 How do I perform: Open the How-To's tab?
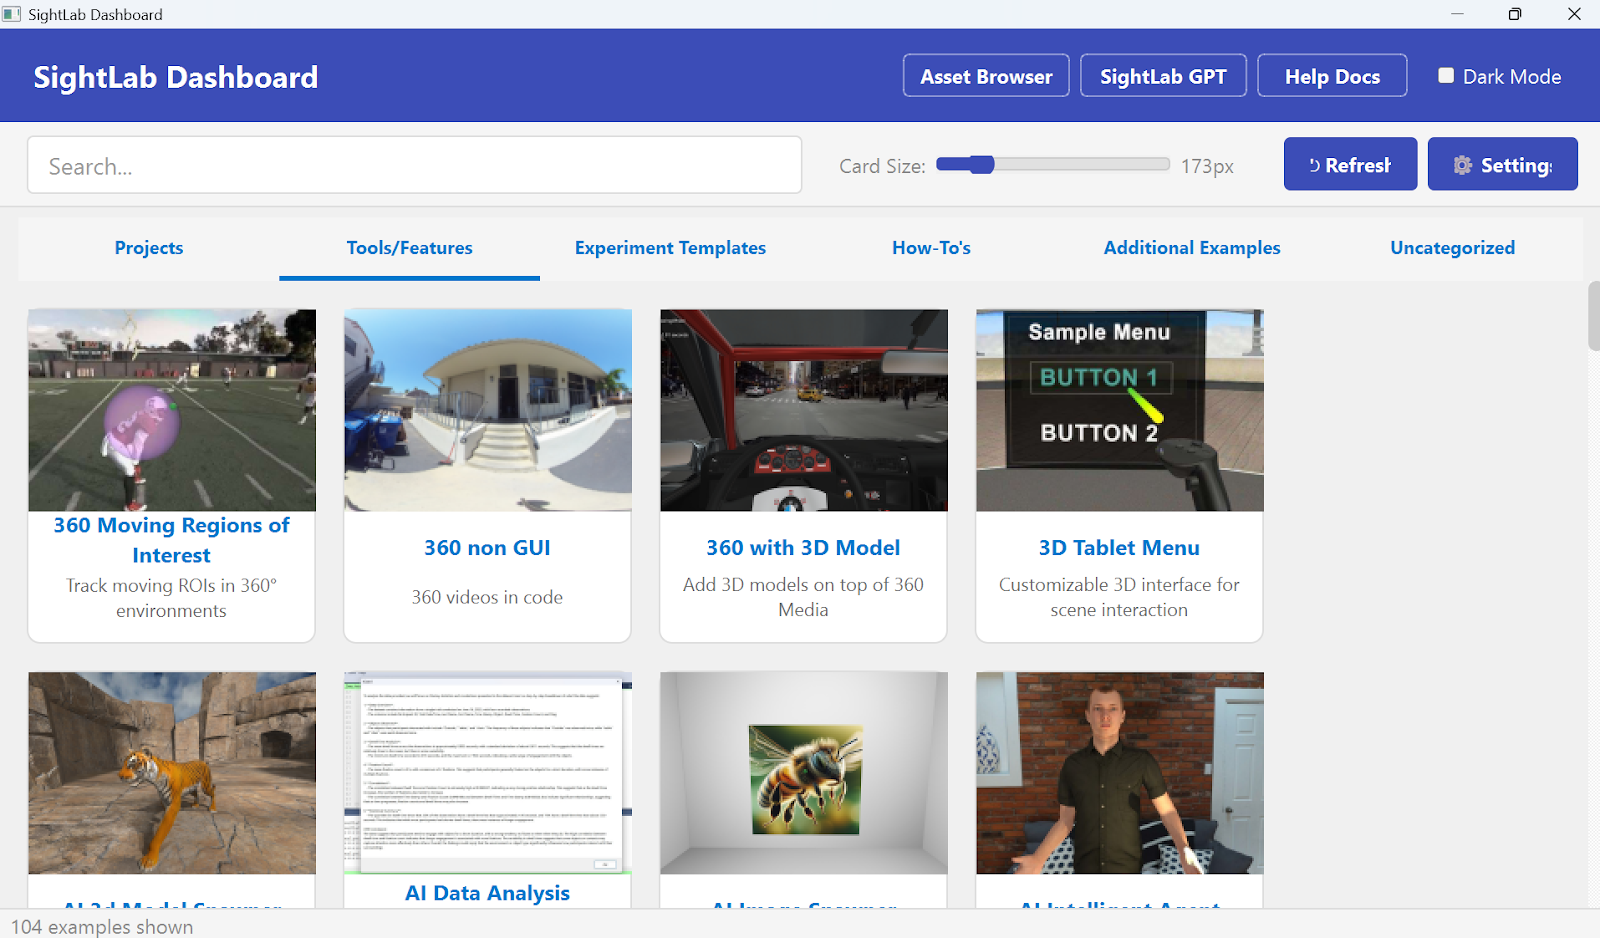931,248
